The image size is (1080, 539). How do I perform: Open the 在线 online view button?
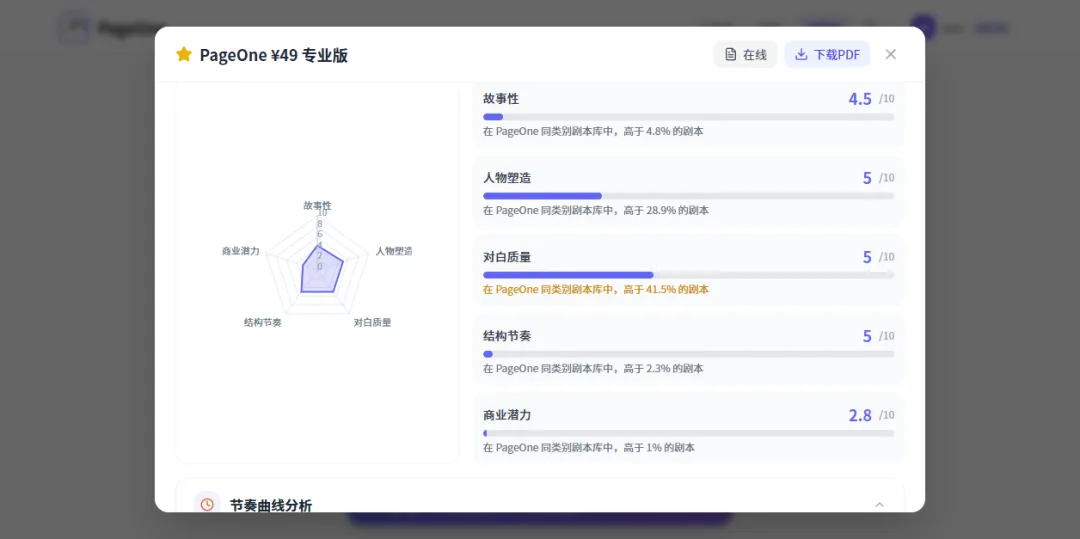745,54
